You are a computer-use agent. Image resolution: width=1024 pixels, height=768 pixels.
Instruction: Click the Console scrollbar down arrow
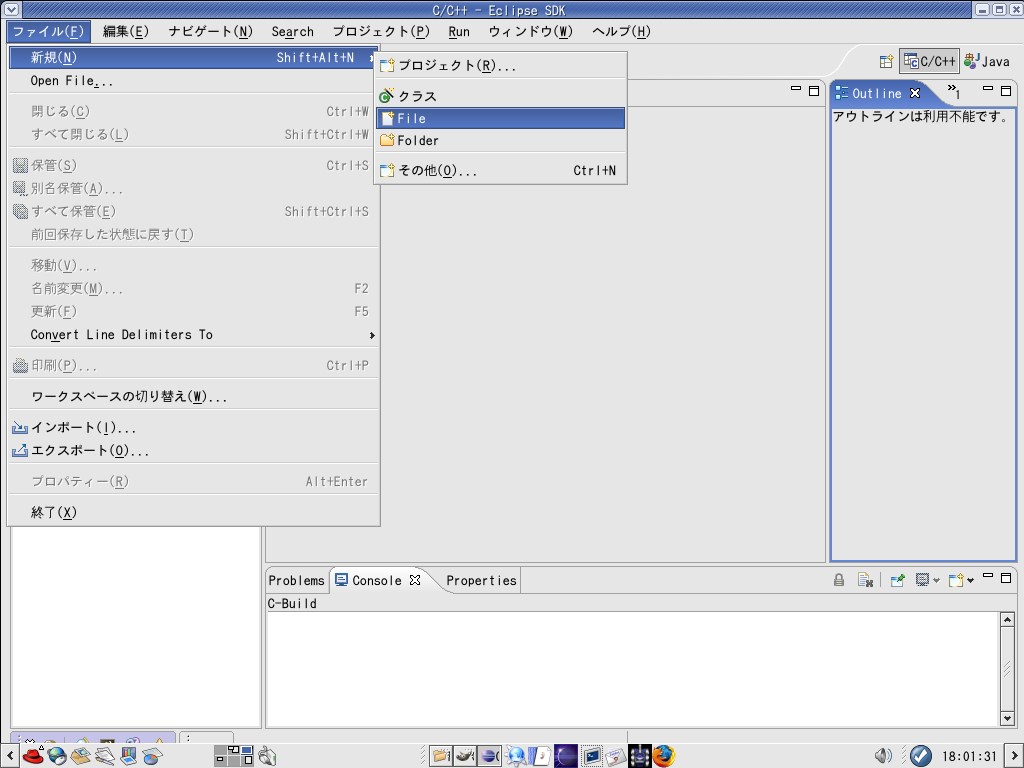(1007, 718)
